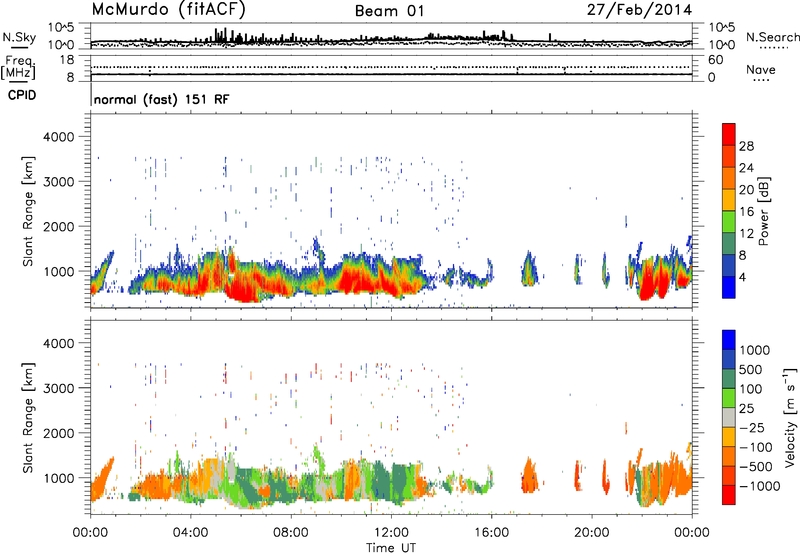Viewport: 800px width, 554px height.
Task: Click the 'Freq. [MHz]' axis label
Action: click(x=18, y=68)
